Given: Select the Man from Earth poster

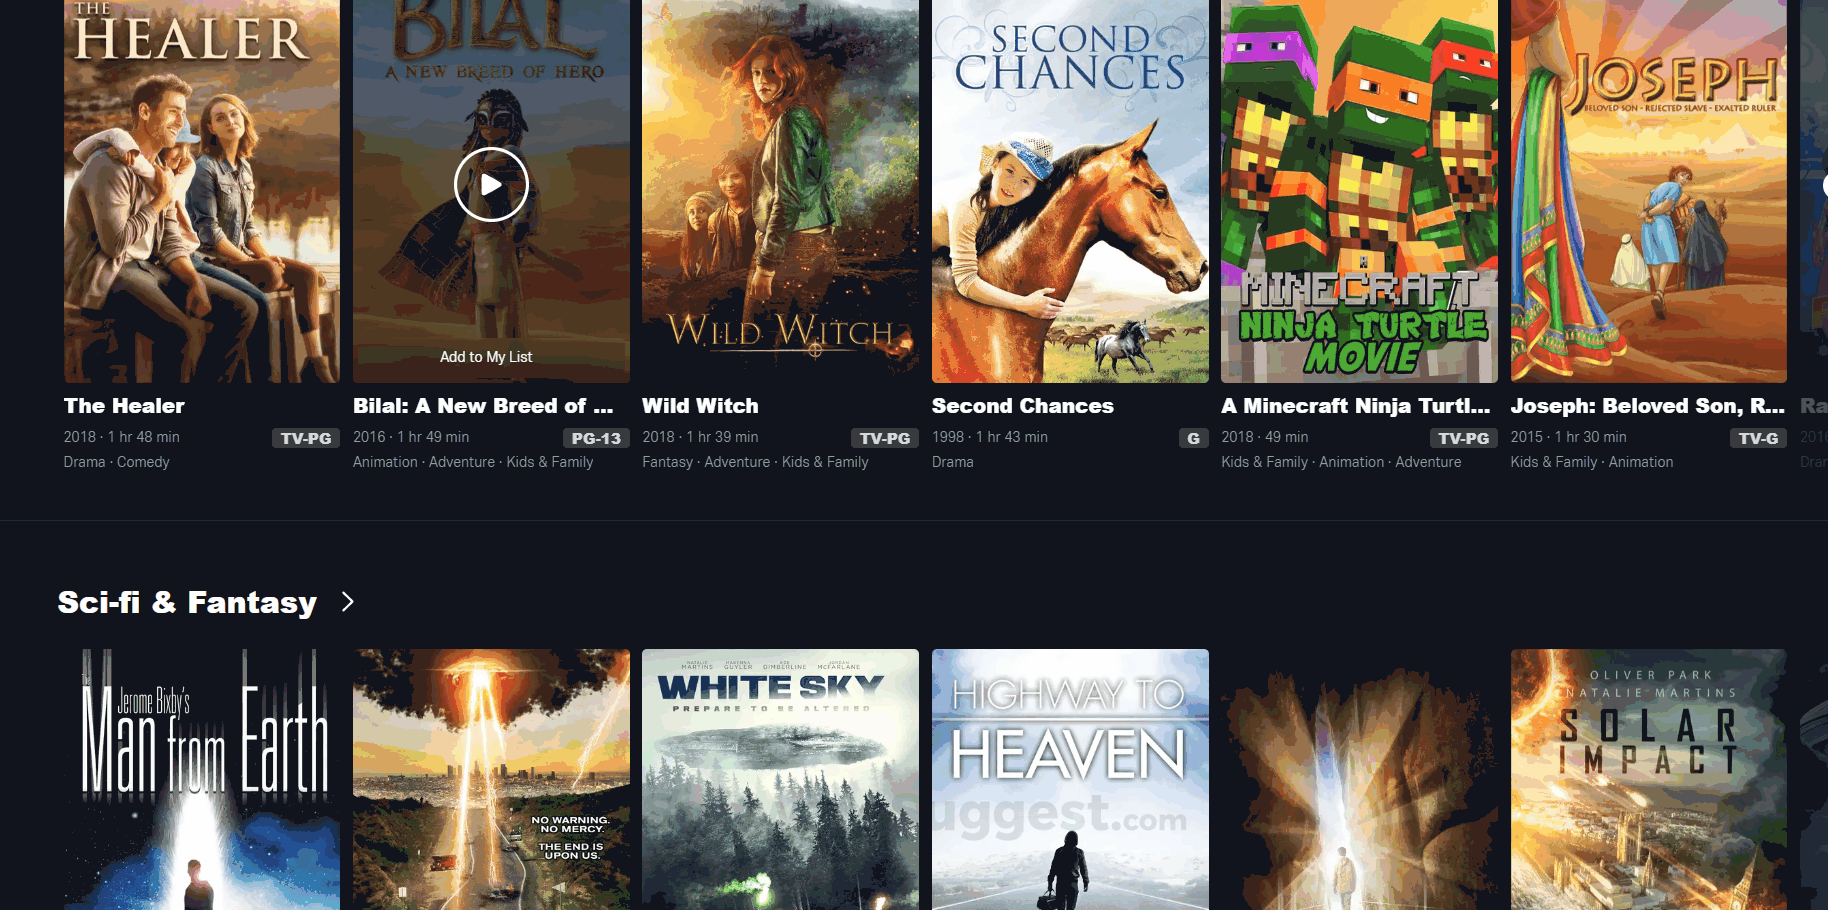Looking at the screenshot, I should 201,780.
